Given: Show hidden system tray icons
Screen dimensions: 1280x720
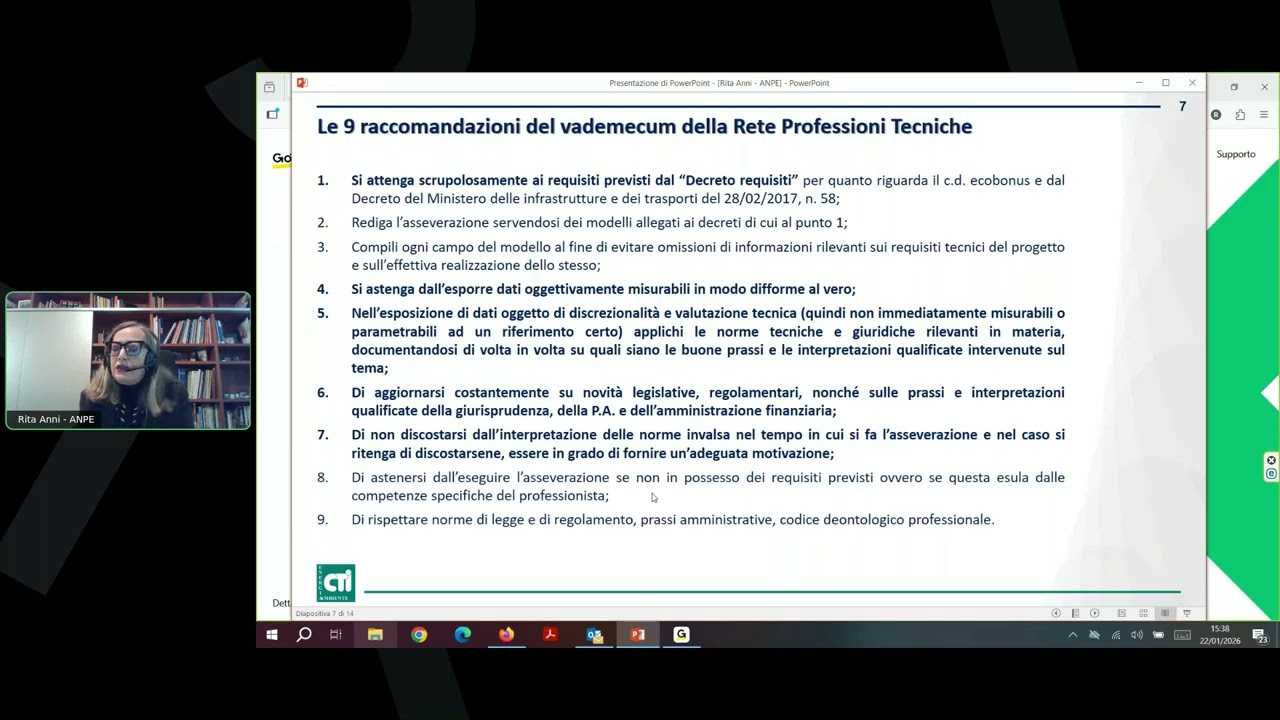Looking at the screenshot, I should coord(1073,635).
